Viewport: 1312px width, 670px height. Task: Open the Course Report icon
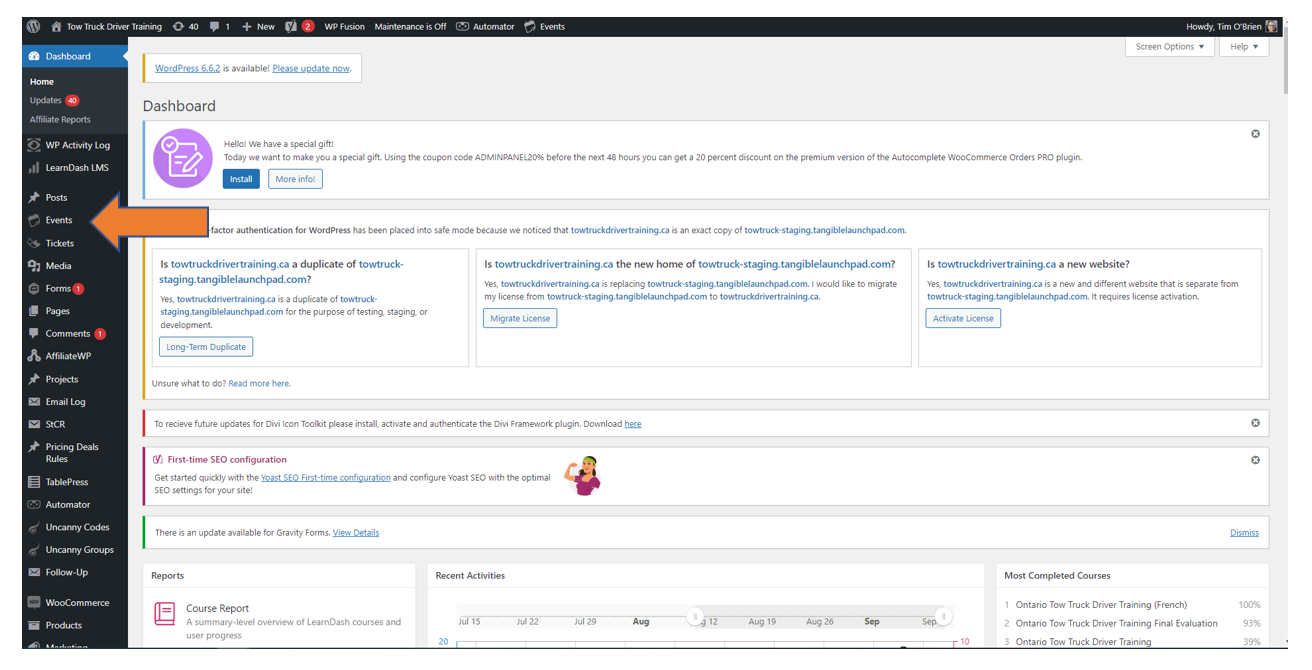pos(165,613)
